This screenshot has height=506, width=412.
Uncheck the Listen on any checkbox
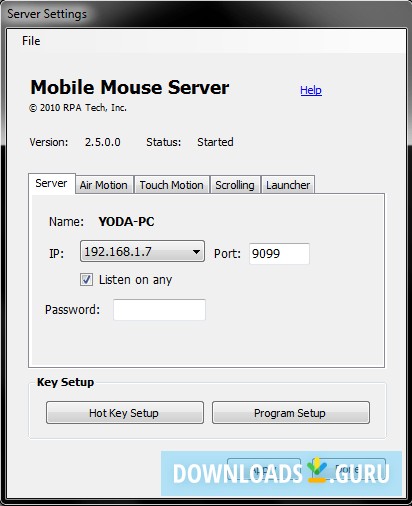pyautogui.click(x=86, y=280)
